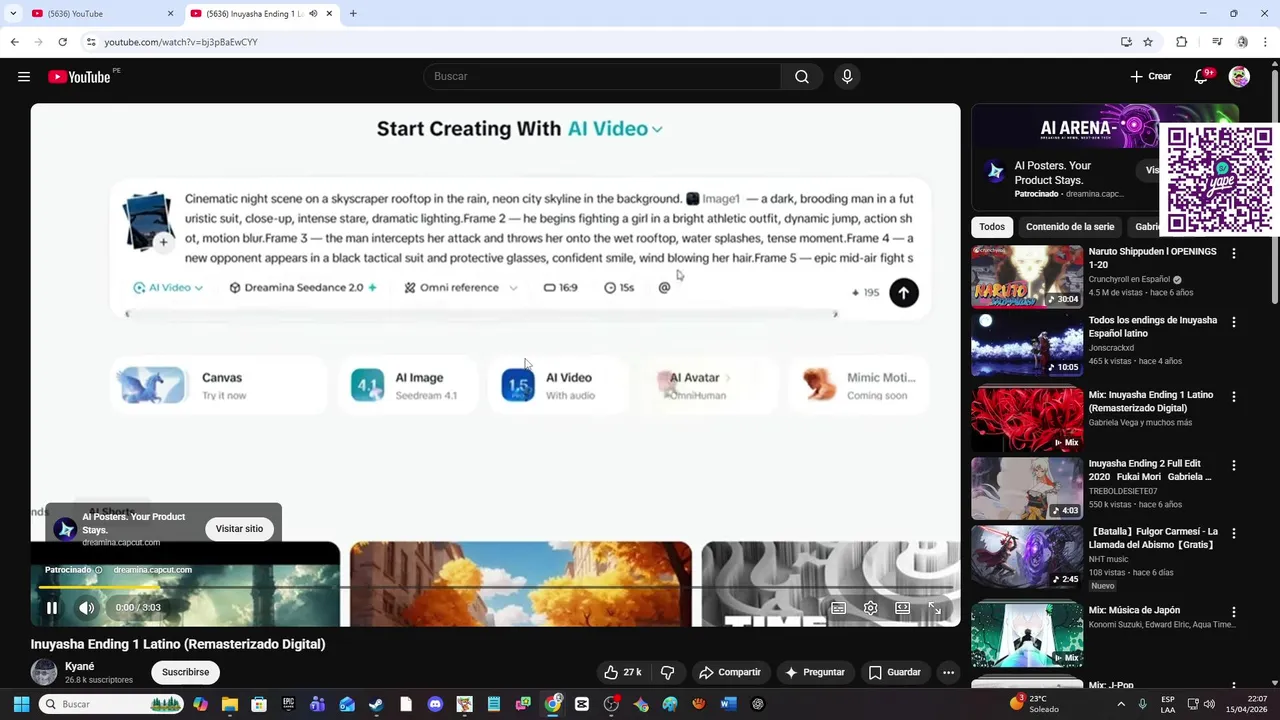Image resolution: width=1280 pixels, height=720 pixels.
Task: Open the video player settings gear
Action: (x=870, y=608)
